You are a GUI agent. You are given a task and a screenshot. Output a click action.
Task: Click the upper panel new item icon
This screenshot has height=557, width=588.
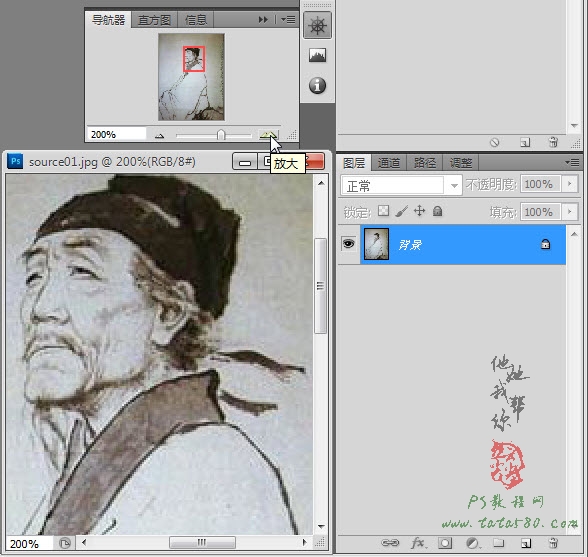[x=525, y=142]
